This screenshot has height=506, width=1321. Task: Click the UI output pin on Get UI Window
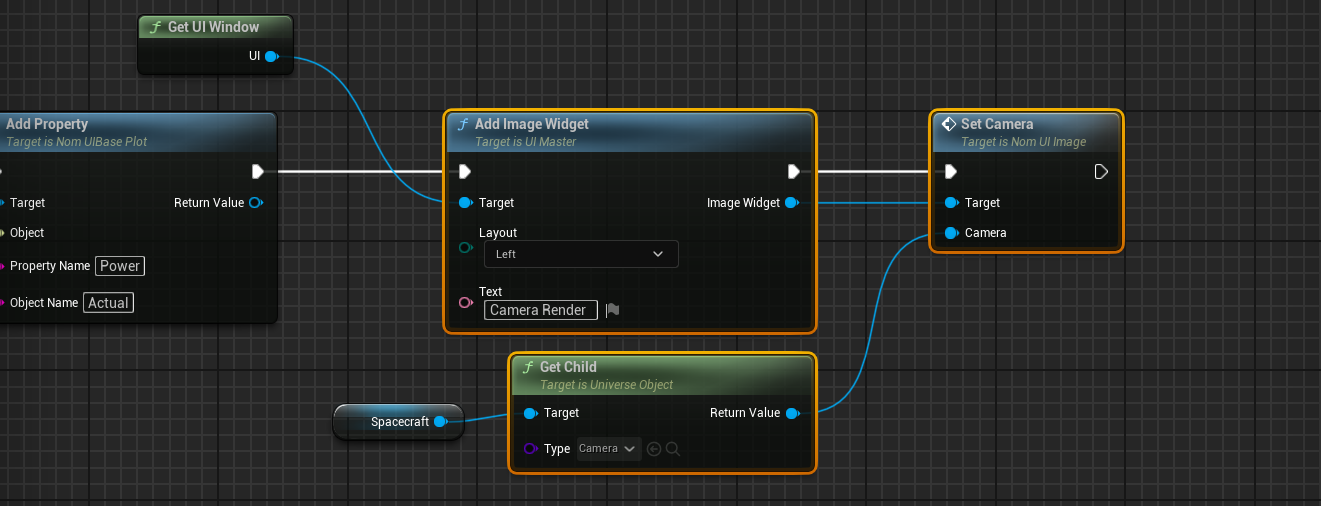pos(271,56)
